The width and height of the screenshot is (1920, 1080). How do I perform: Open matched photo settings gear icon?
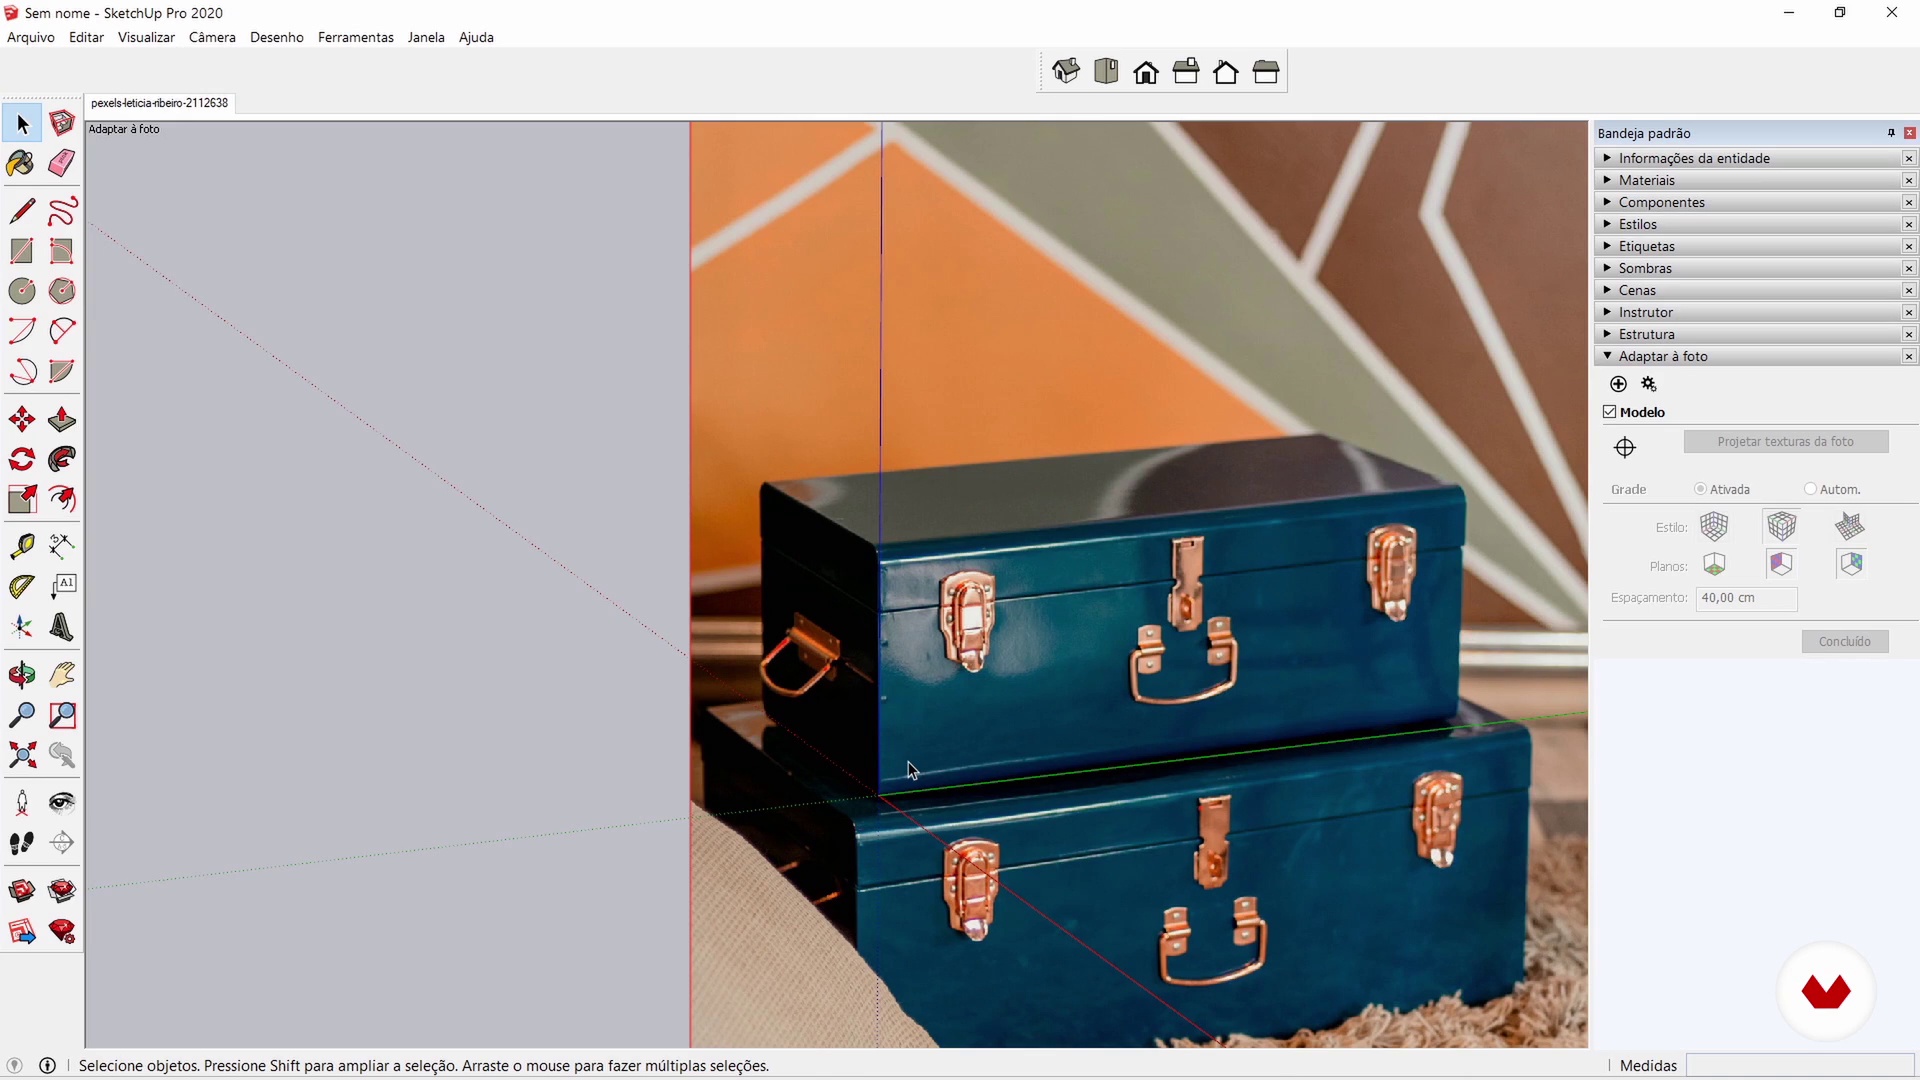coord(1649,384)
